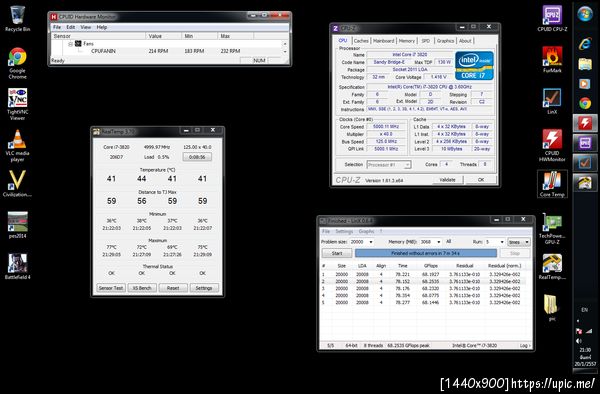Image resolution: width=600 pixels, height=394 pixels.
Task: Select the CPUID HWMonitor desktop shortcut
Action: point(552,145)
